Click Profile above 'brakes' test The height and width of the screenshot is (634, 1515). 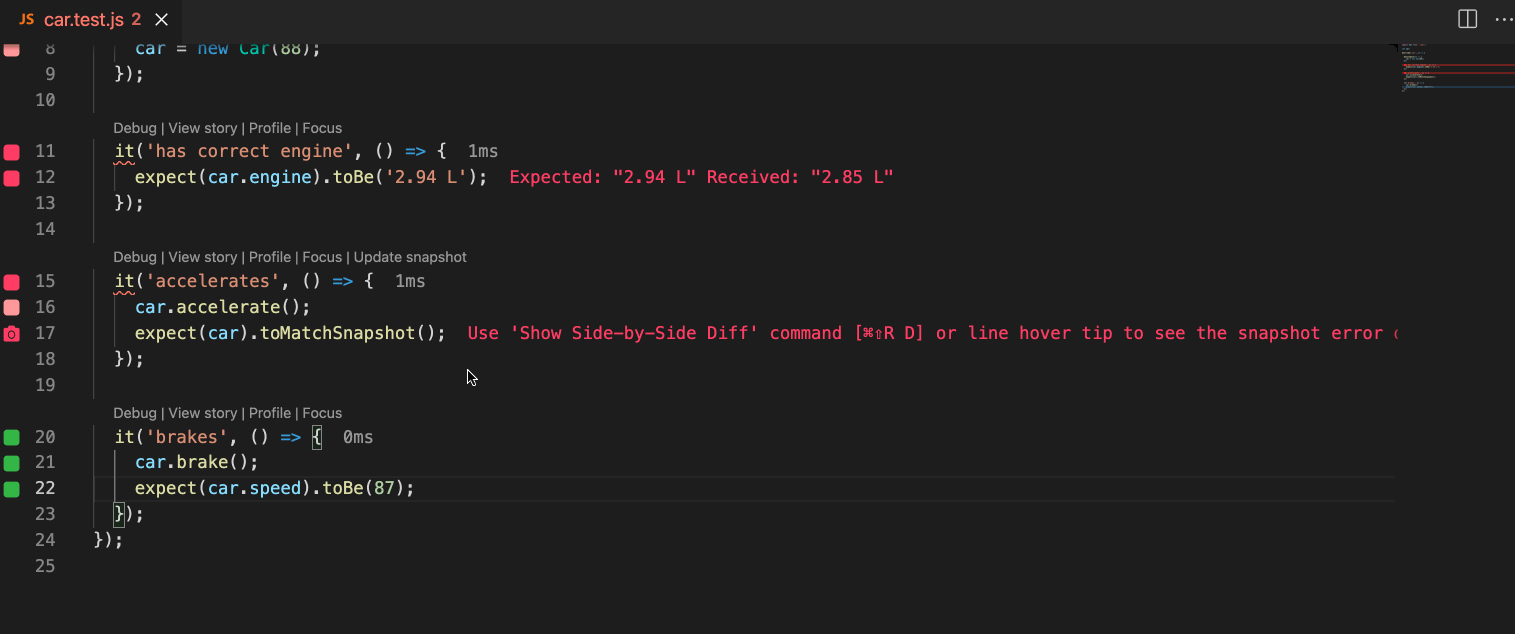[x=269, y=413]
